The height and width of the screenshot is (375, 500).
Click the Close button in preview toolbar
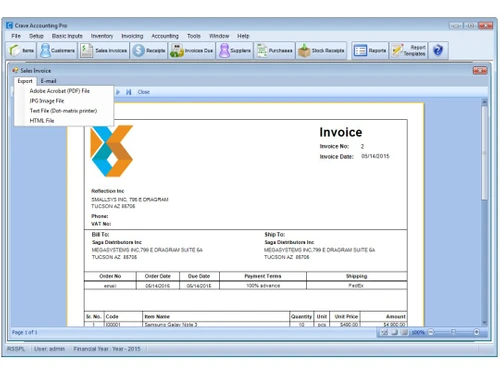pyautogui.click(x=144, y=92)
